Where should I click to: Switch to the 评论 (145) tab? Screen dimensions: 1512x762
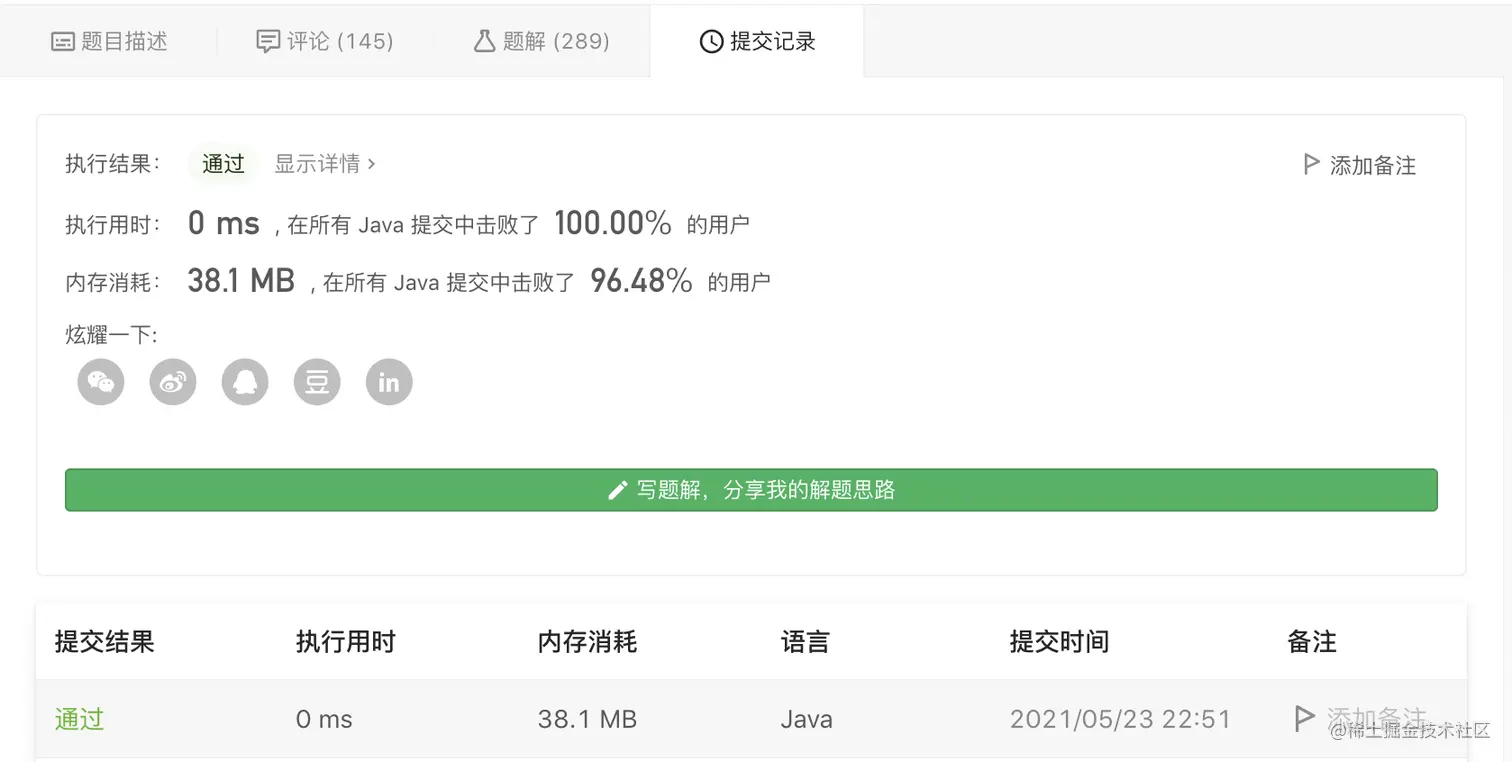pyautogui.click(x=325, y=41)
